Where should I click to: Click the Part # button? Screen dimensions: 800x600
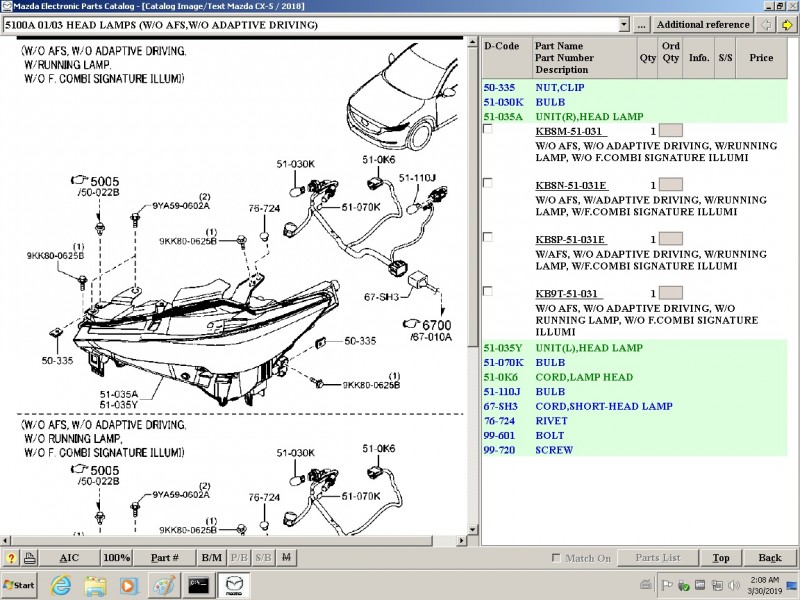click(x=165, y=558)
